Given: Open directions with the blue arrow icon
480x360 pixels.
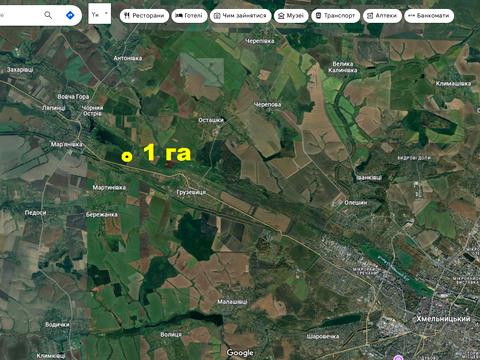Looking at the screenshot, I should click(70, 15).
